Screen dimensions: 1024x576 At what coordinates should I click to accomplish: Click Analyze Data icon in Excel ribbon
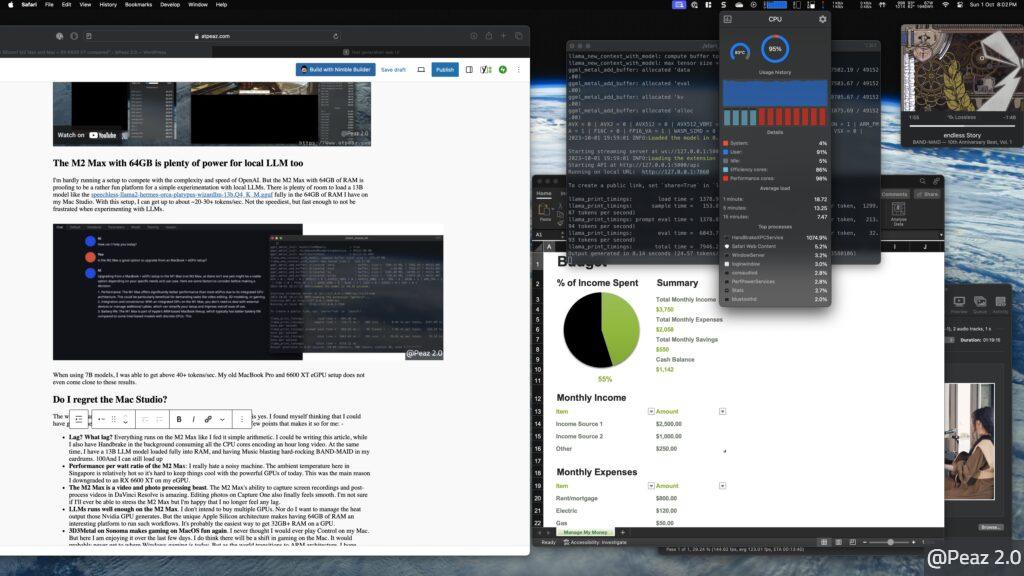tap(898, 213)
